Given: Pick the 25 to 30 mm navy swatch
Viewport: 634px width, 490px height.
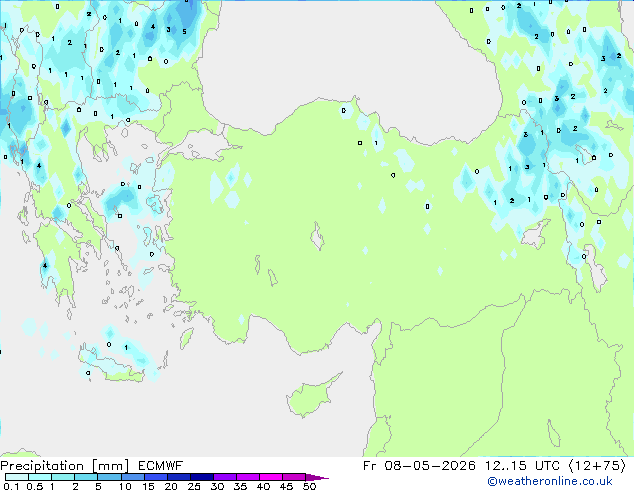Looking at the screenshot, I should pos(202,477).
